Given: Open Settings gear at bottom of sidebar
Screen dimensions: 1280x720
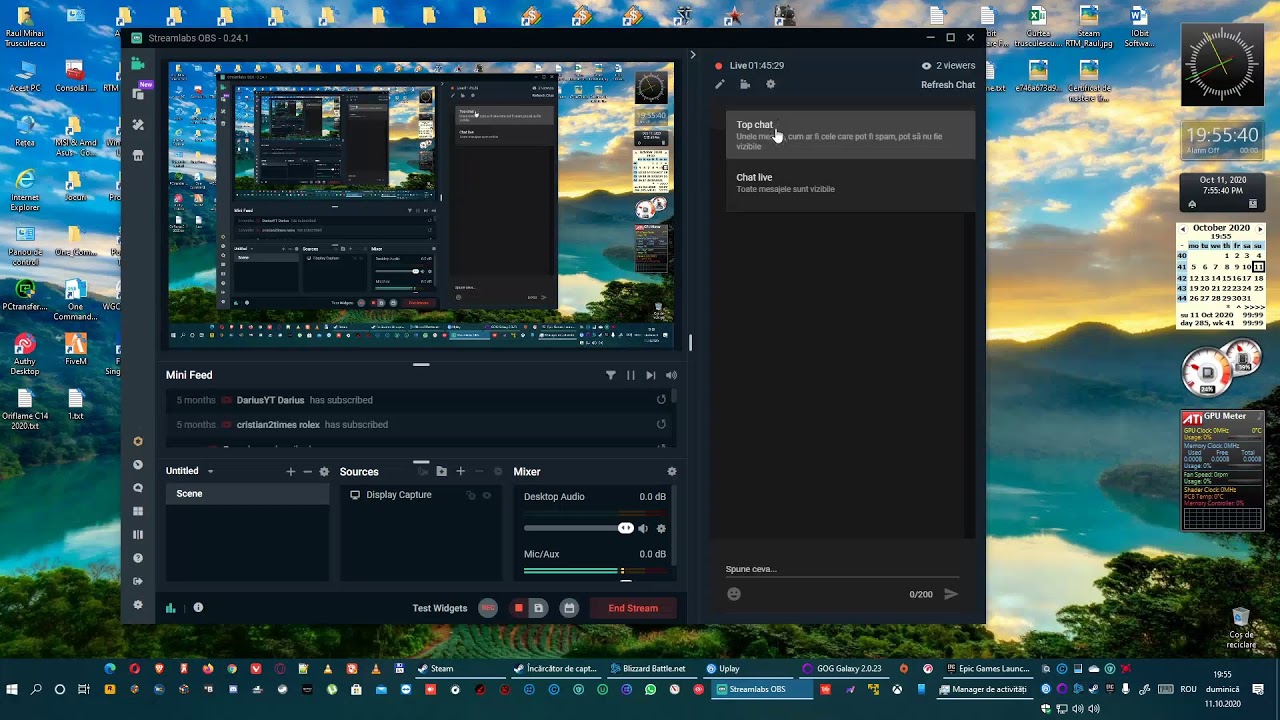Looking at the screenshot, I should 138,605.
